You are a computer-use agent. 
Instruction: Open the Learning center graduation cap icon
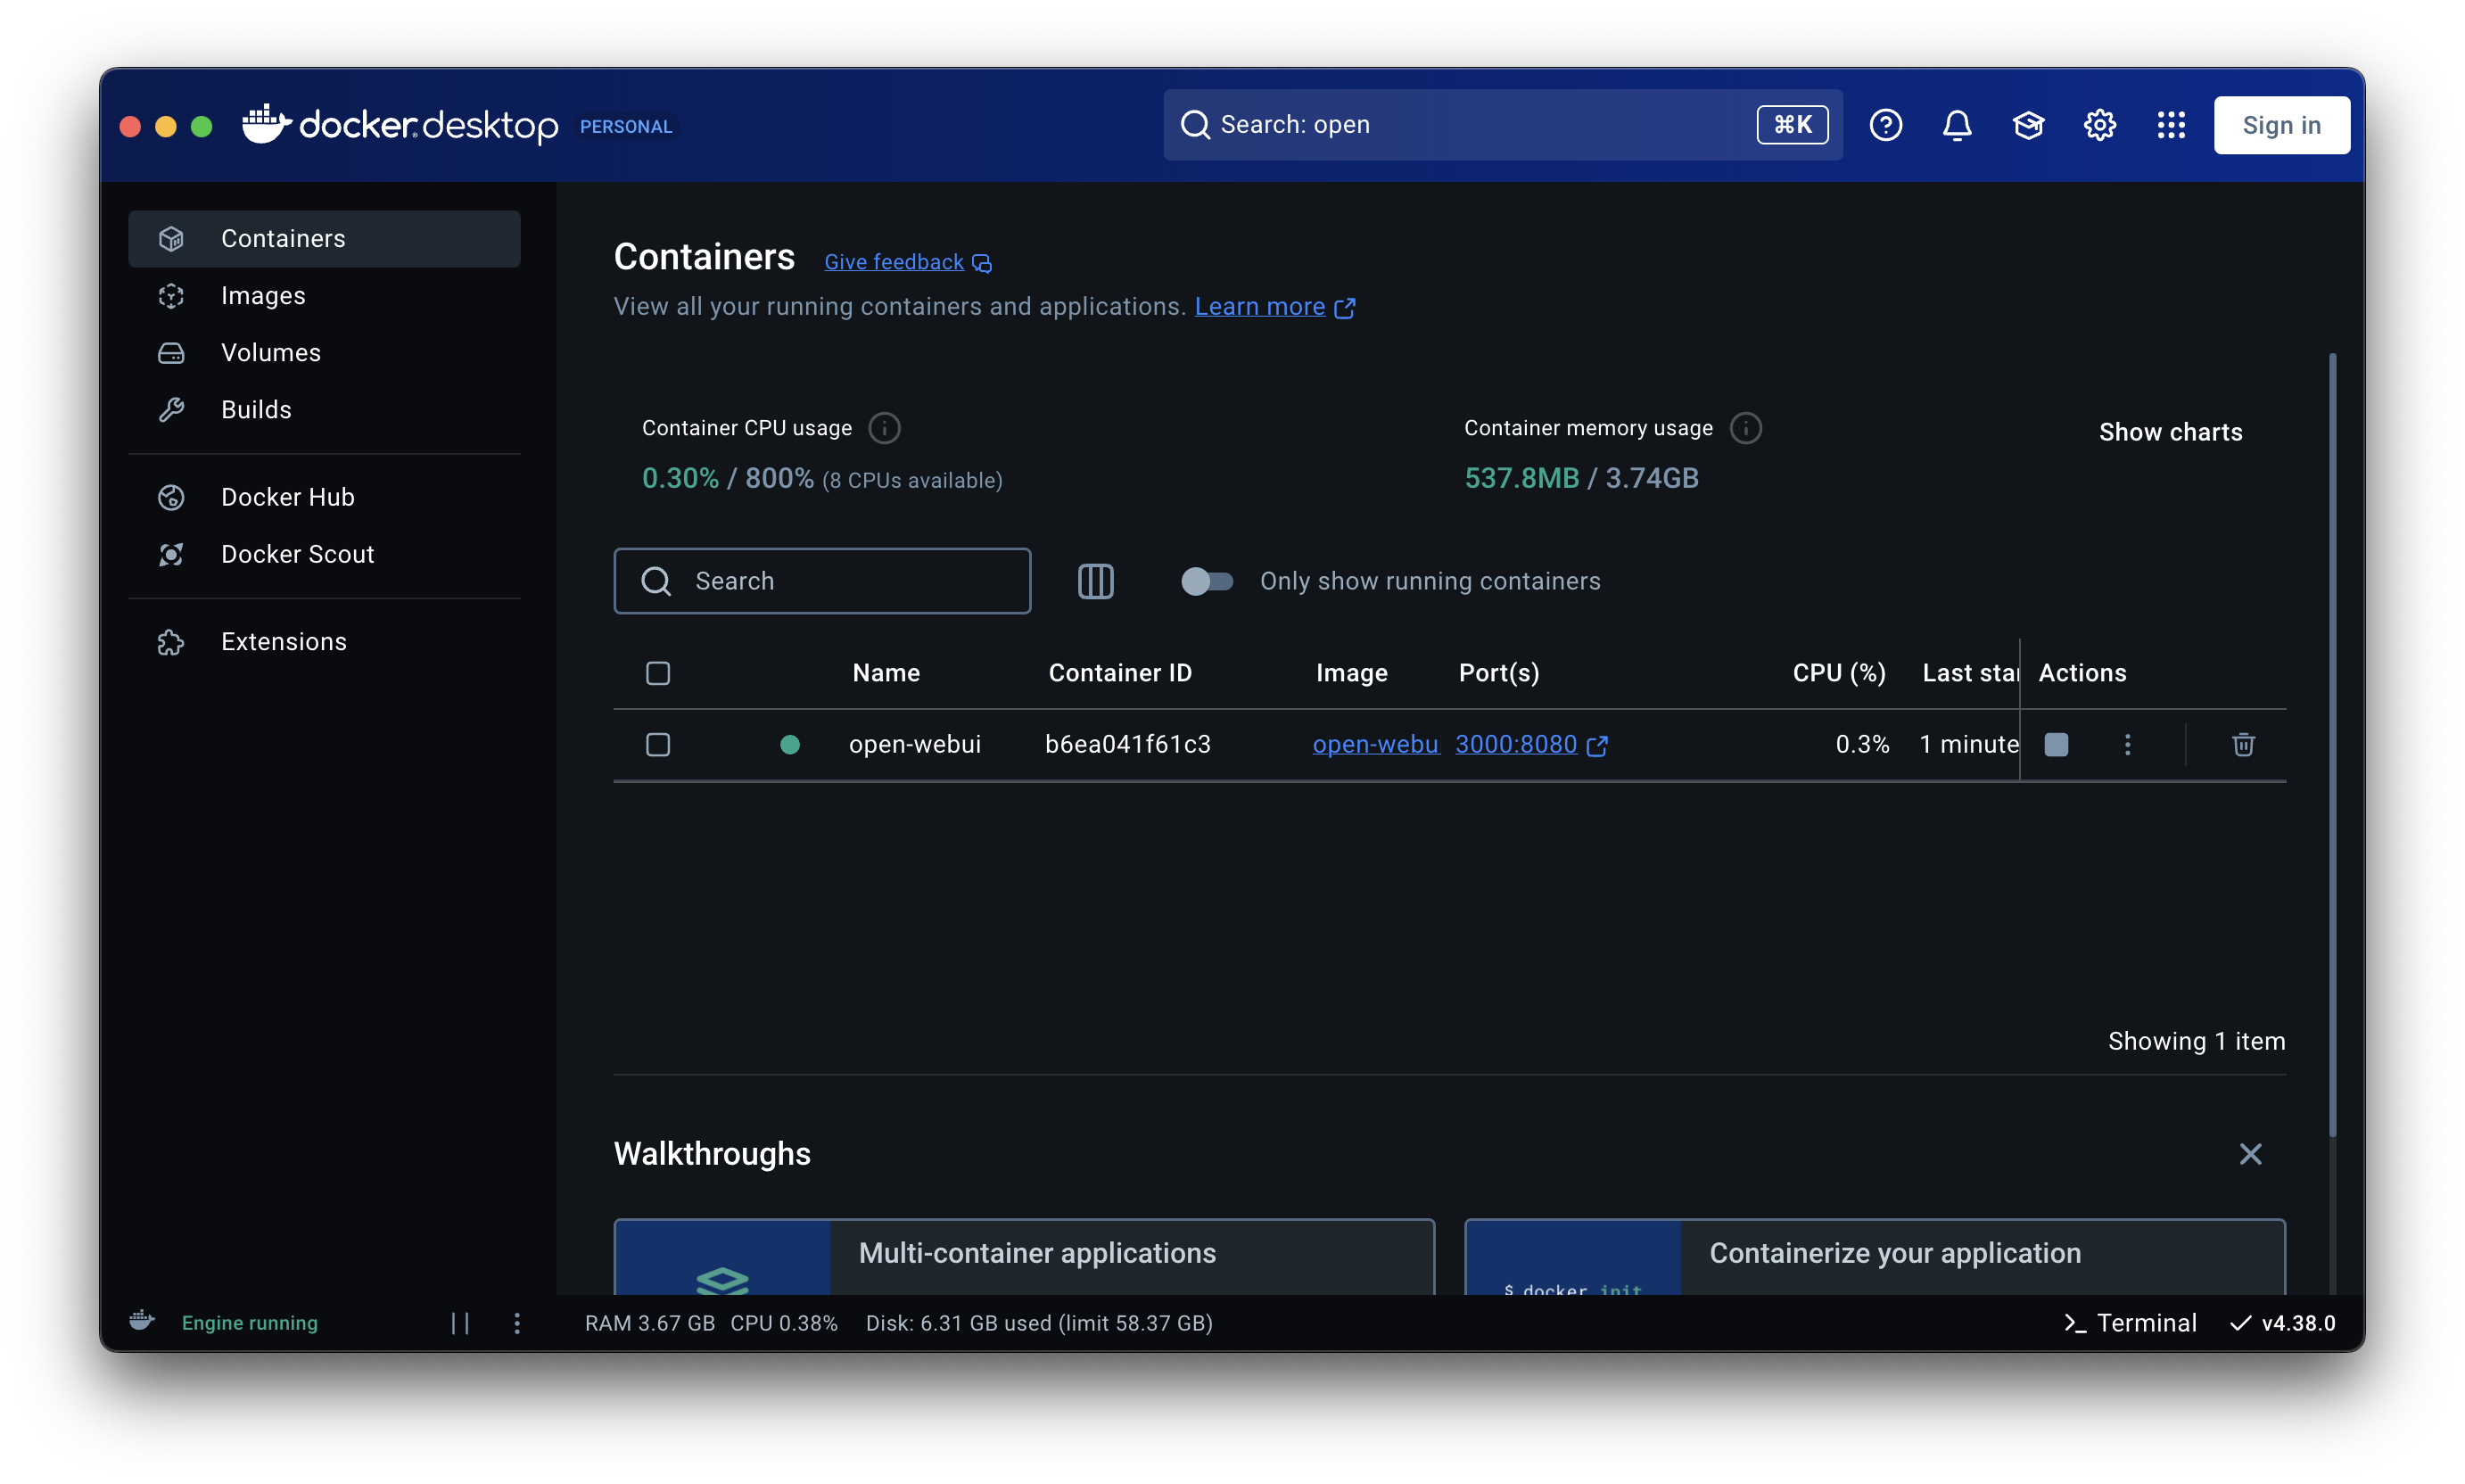pyautogui.click(x=2028, y=125)
